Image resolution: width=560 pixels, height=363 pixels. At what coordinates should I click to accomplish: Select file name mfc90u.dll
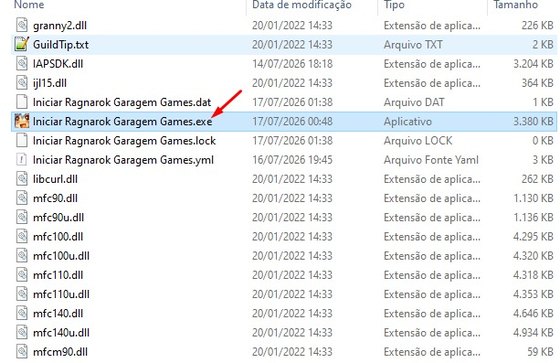pos(58,218)
